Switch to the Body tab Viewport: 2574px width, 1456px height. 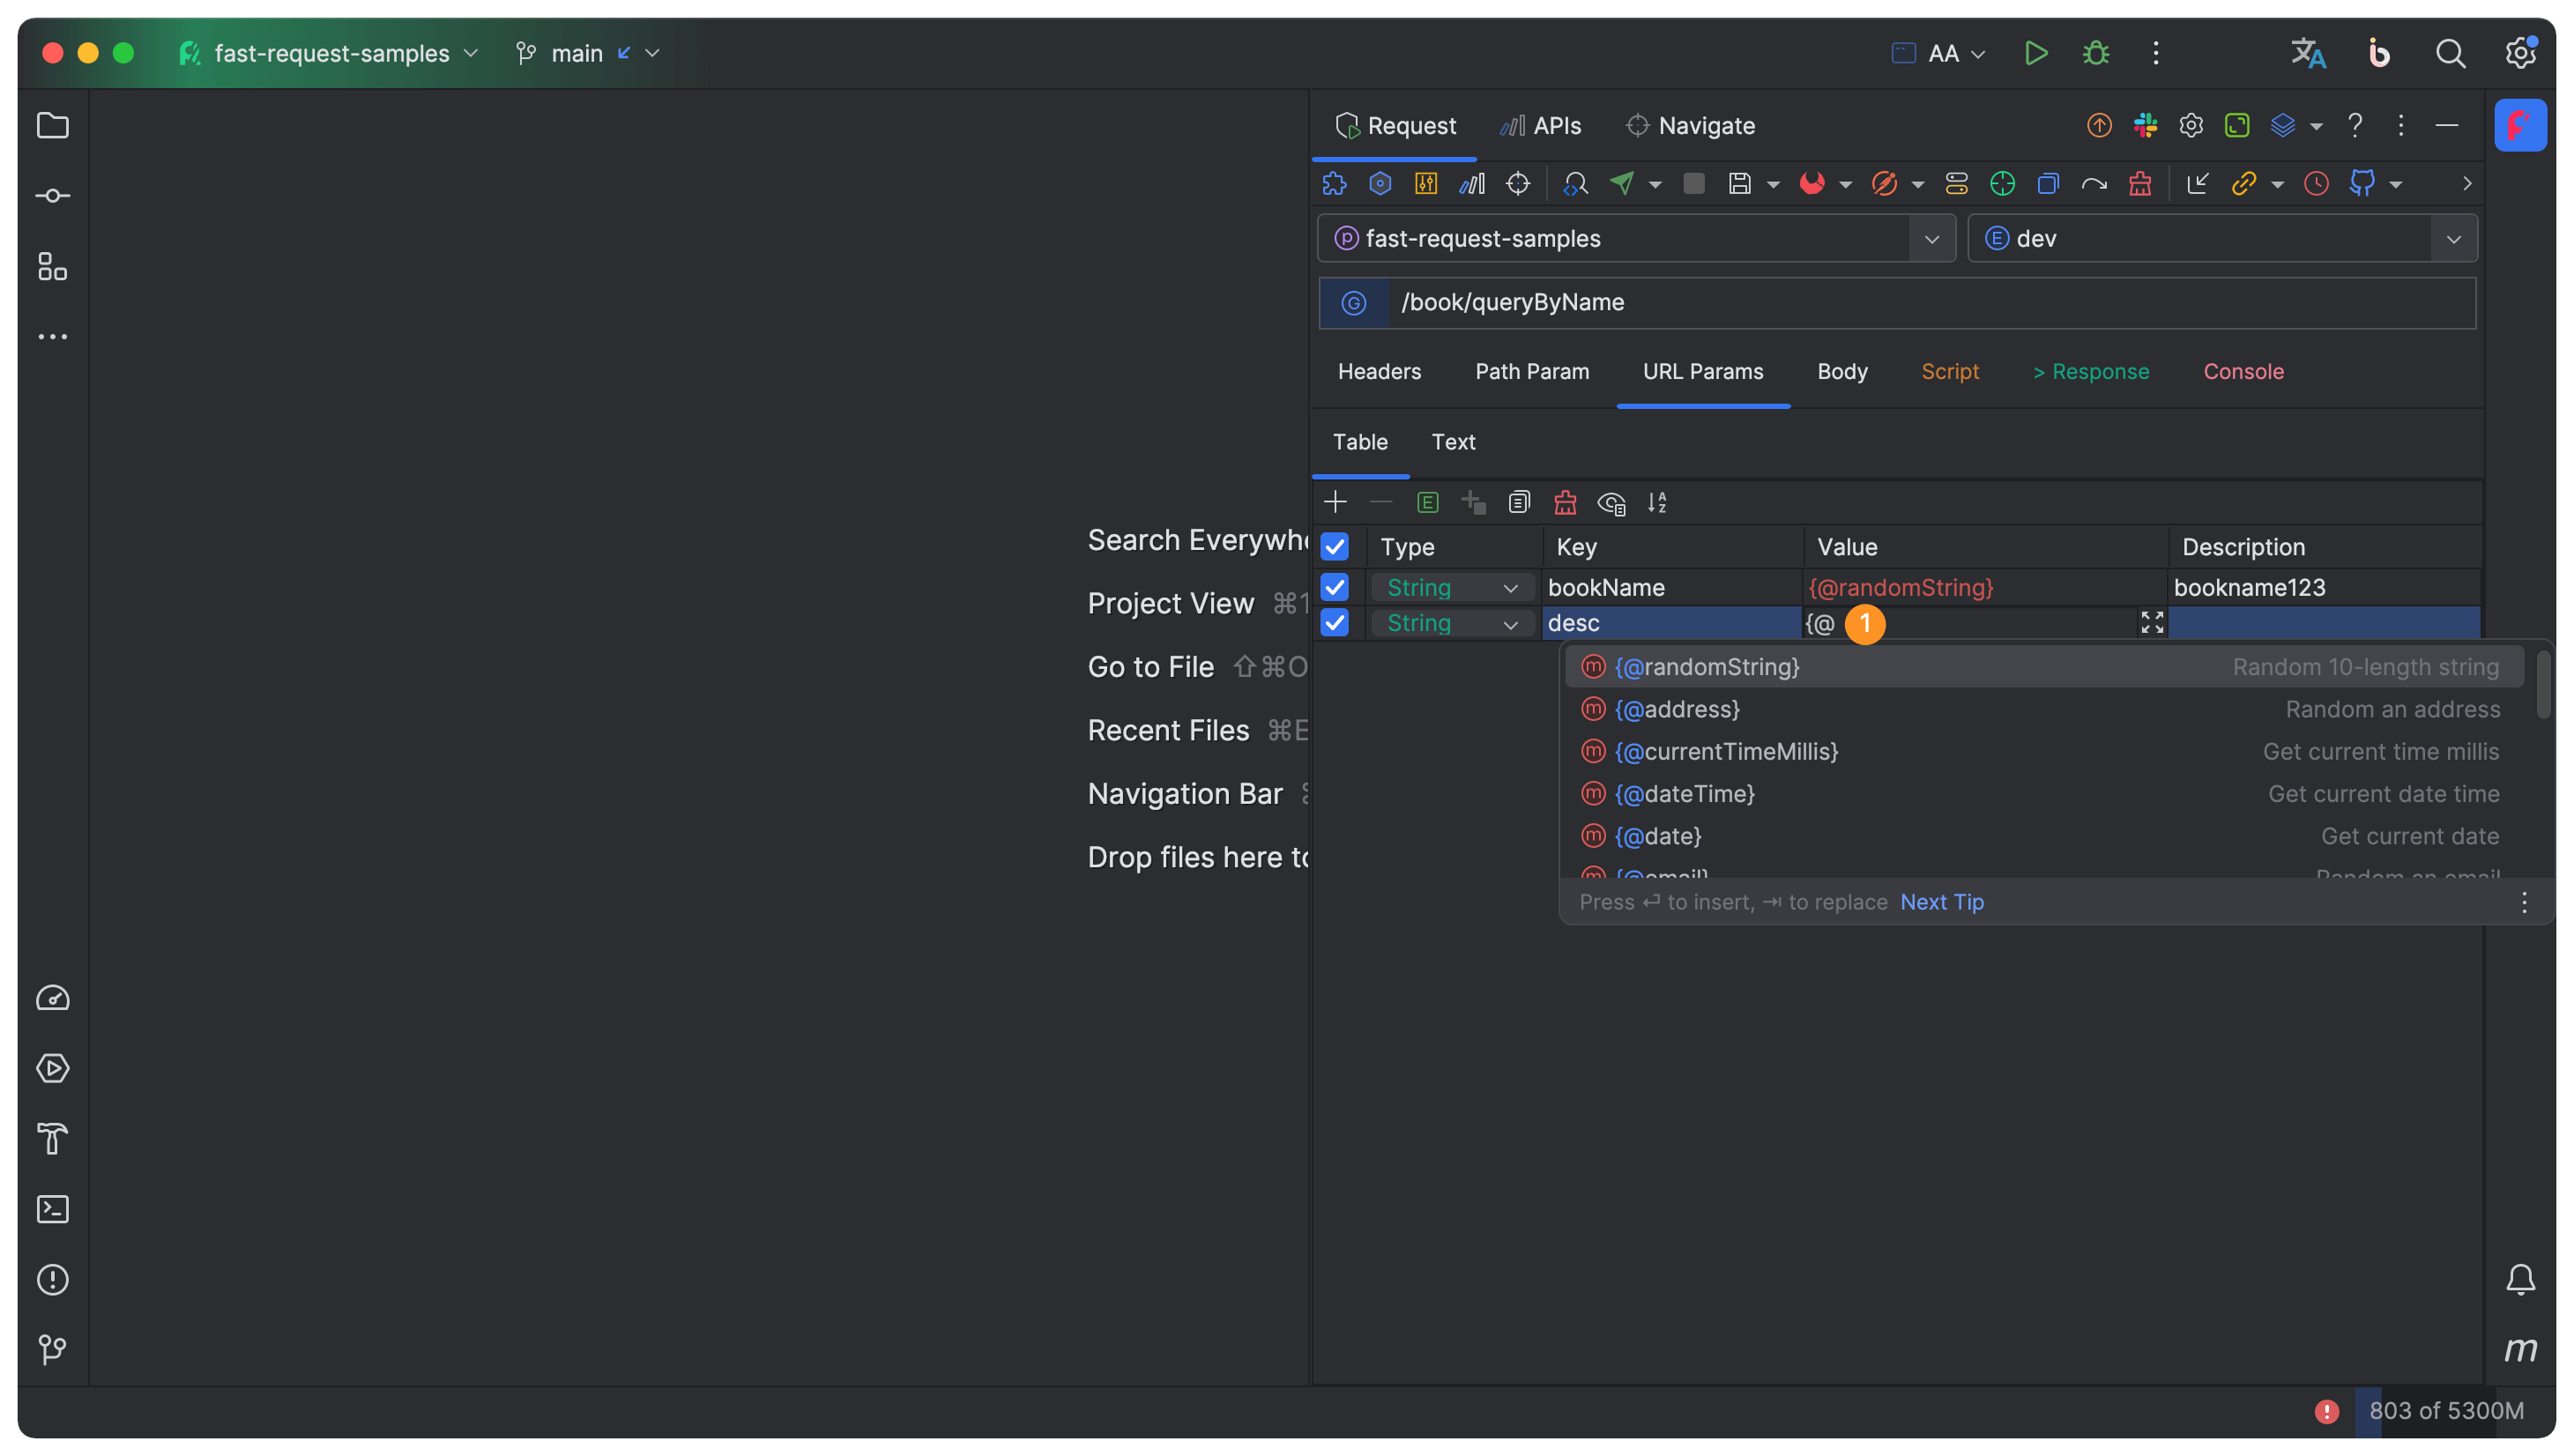click(x=1842, y=372)
